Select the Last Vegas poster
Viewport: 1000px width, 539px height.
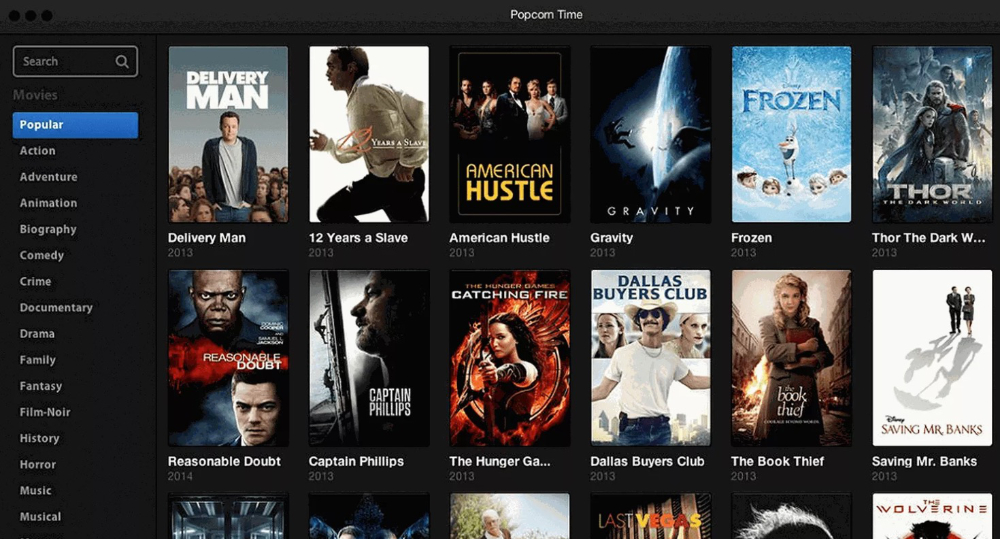[651, 516]
